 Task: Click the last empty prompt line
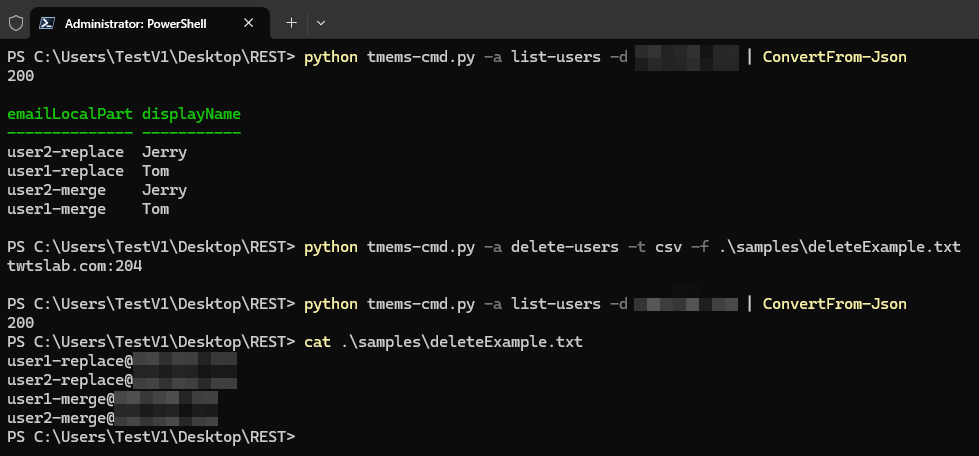(150, 437)
